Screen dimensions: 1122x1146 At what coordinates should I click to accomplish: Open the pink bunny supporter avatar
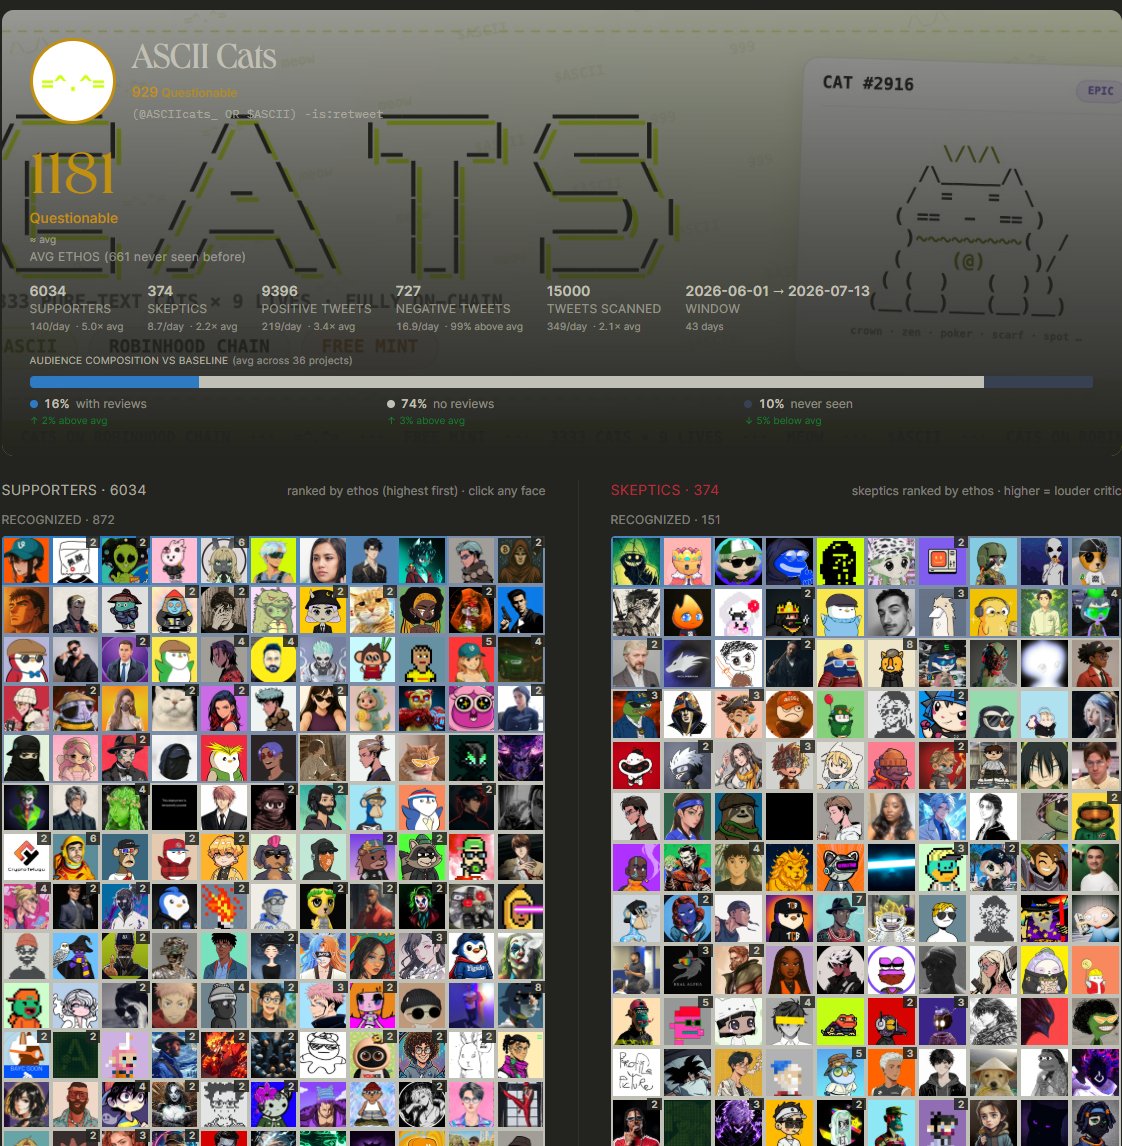174,561
